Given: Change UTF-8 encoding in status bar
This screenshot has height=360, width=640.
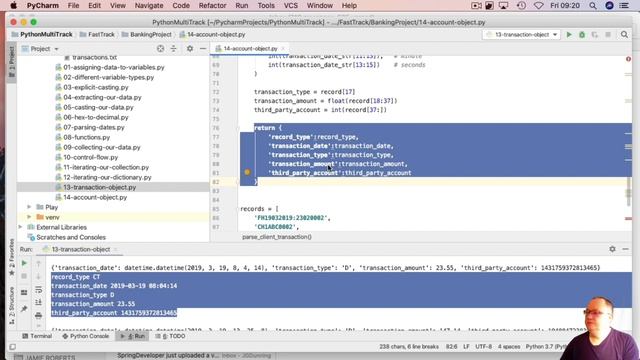Looking at the screenshot, I should [x=484, y=347].
